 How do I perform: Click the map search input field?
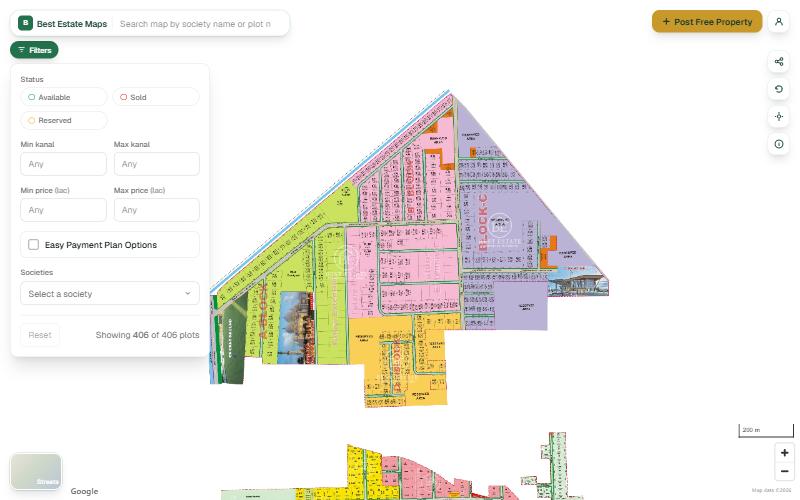tap(199, 24)
